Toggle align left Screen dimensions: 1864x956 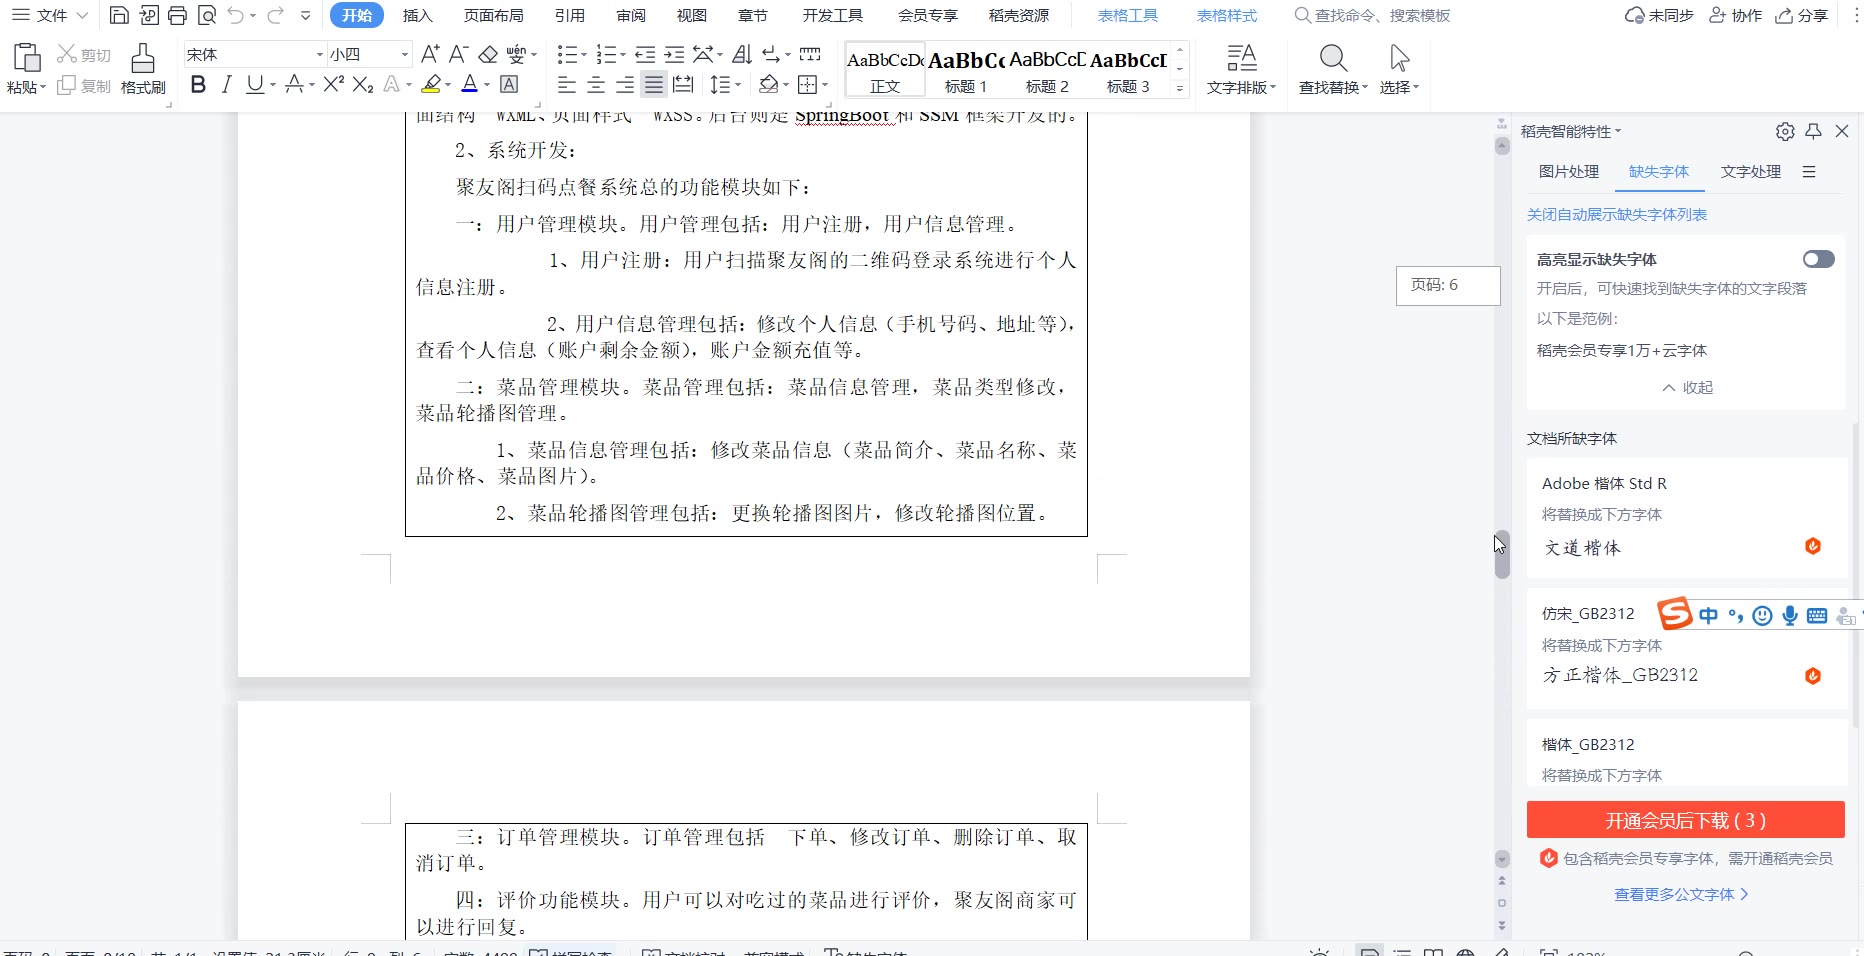[567, 85]
